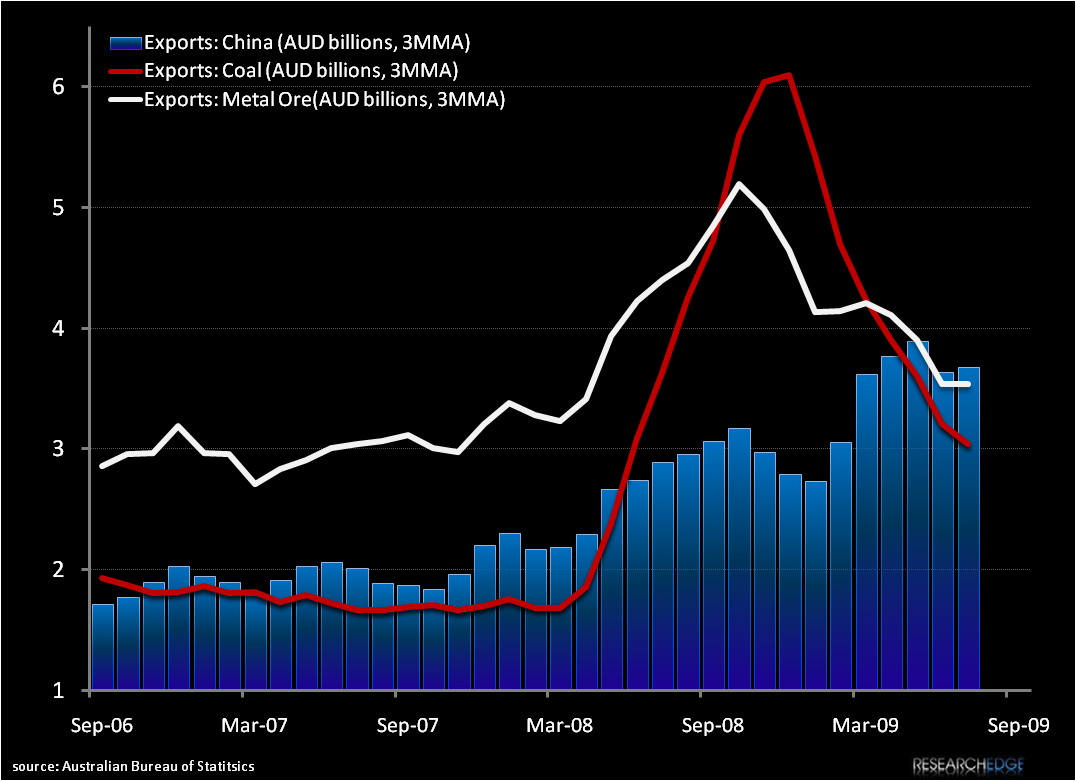Select the 'Exports: Metal Ore' legend label

pos(324,99)
